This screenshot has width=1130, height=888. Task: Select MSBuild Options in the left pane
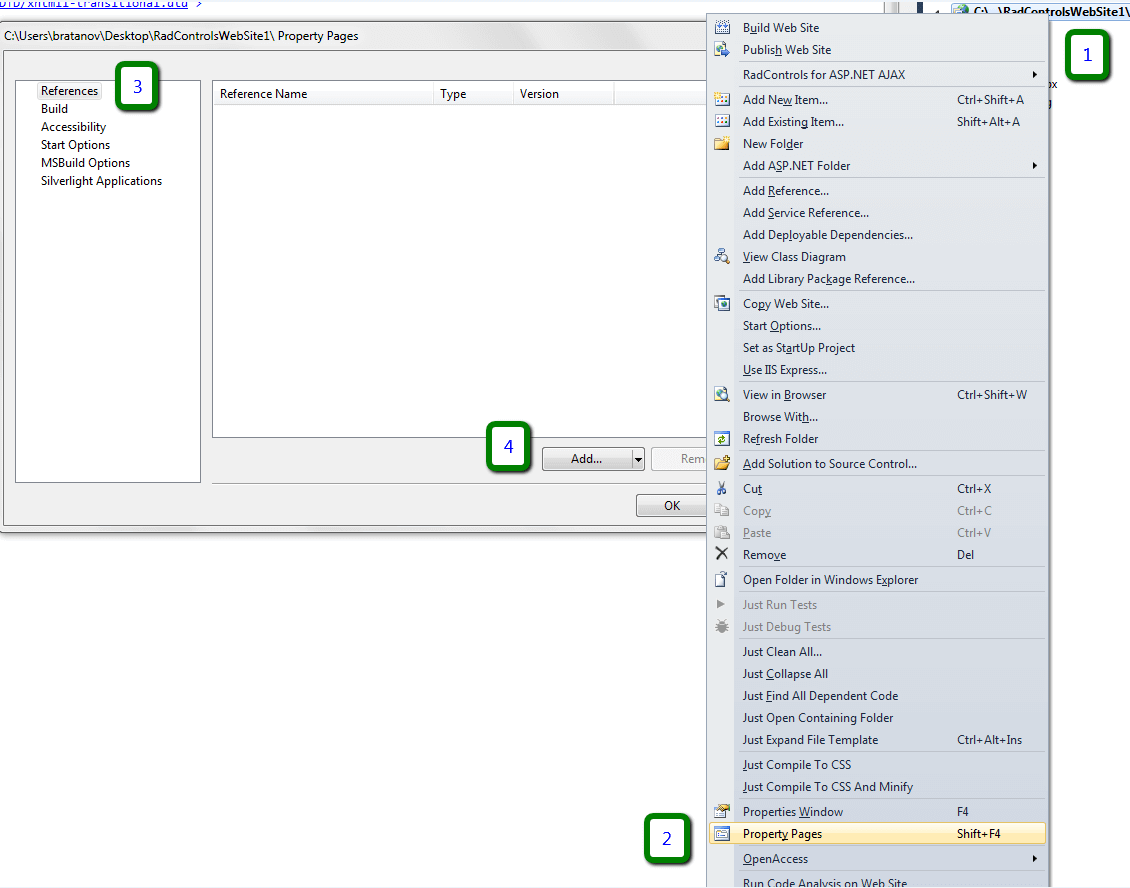[85, 163]
